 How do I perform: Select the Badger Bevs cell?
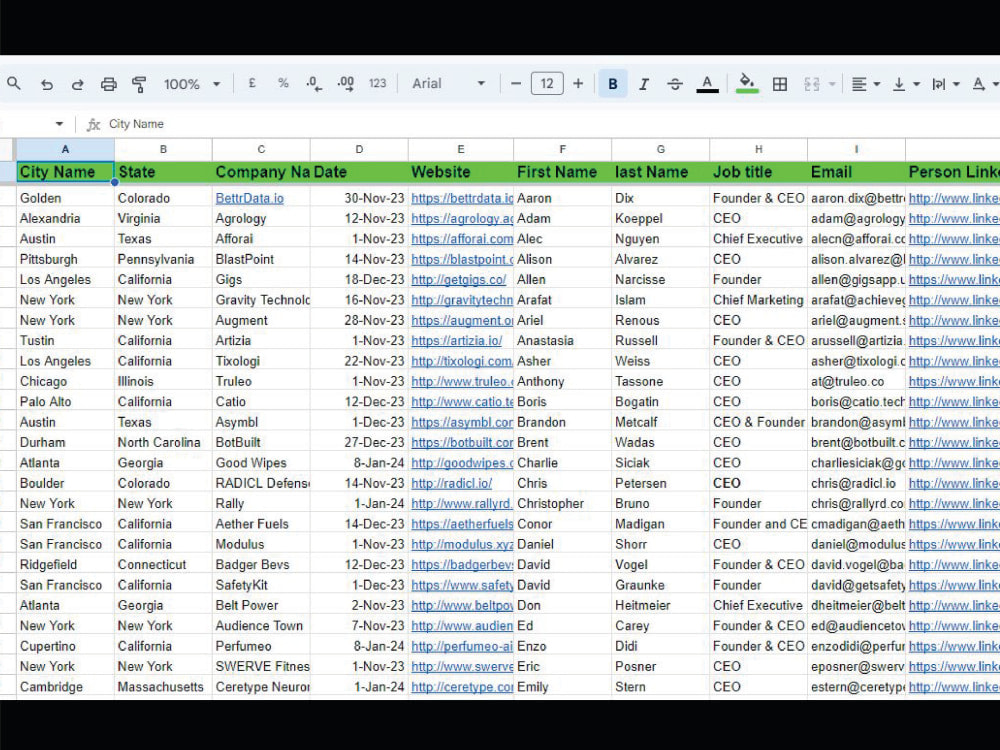(x=261, y=565)
